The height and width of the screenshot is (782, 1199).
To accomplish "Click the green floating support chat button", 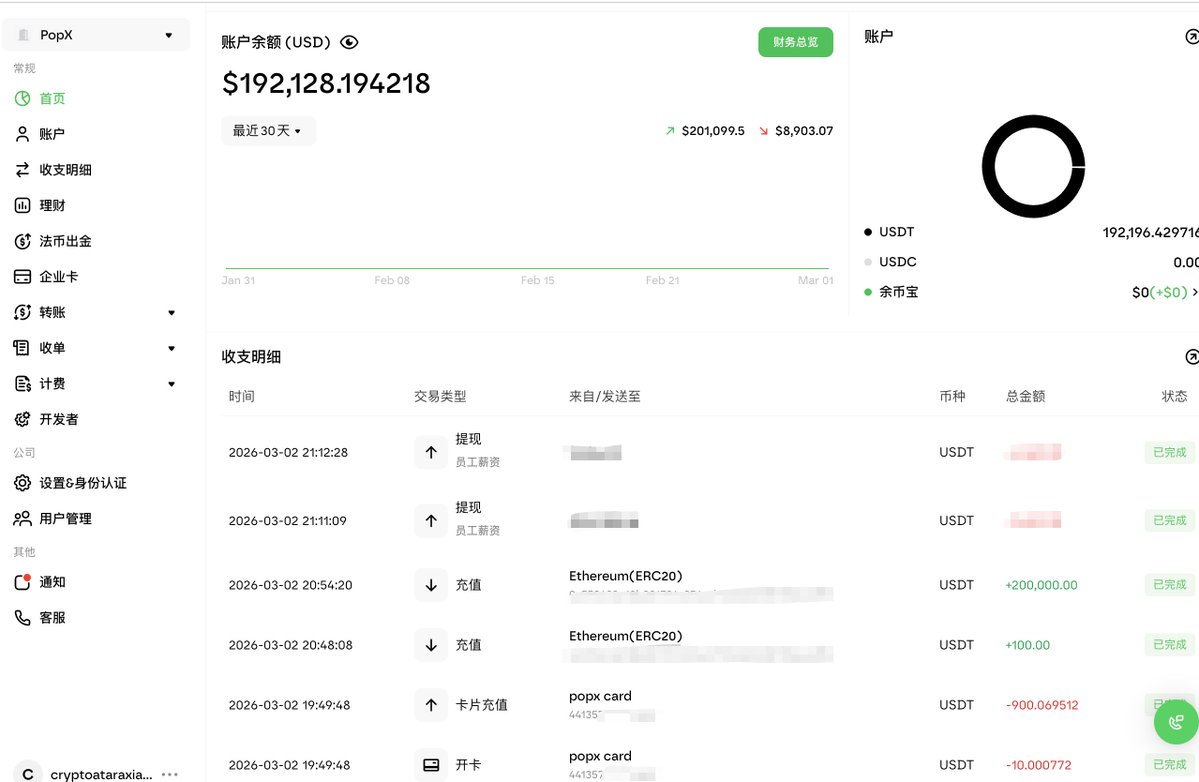I will click(1176, 722).
